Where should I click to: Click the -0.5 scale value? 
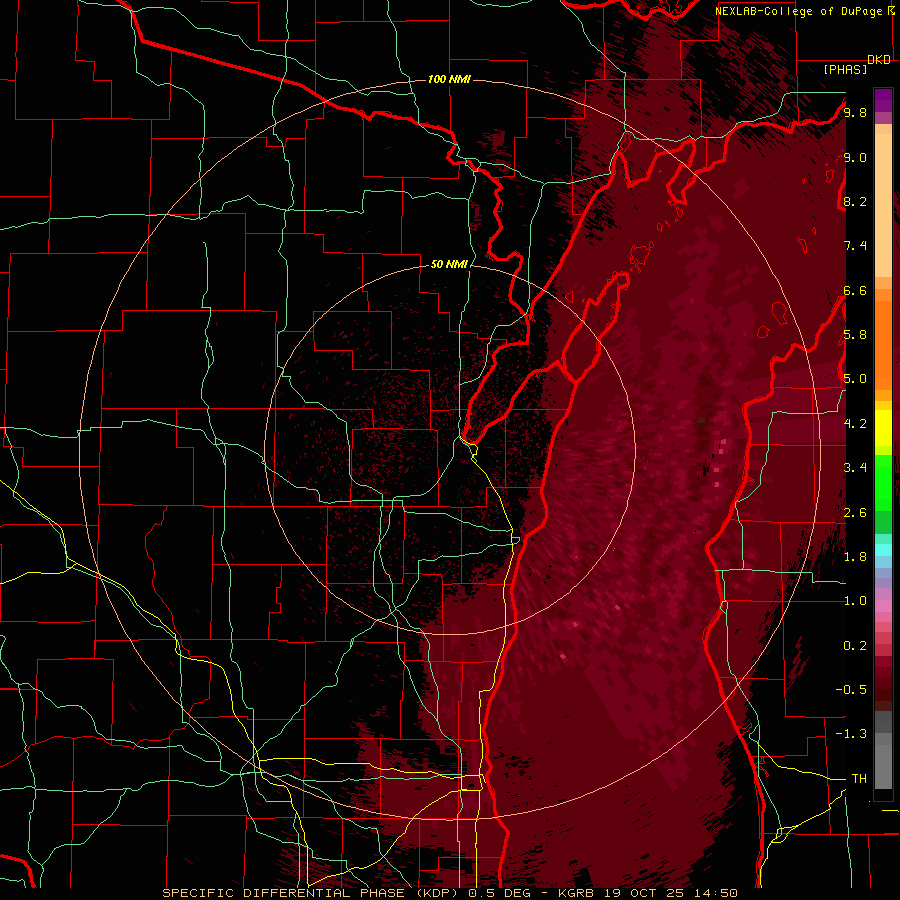point(851,690)
